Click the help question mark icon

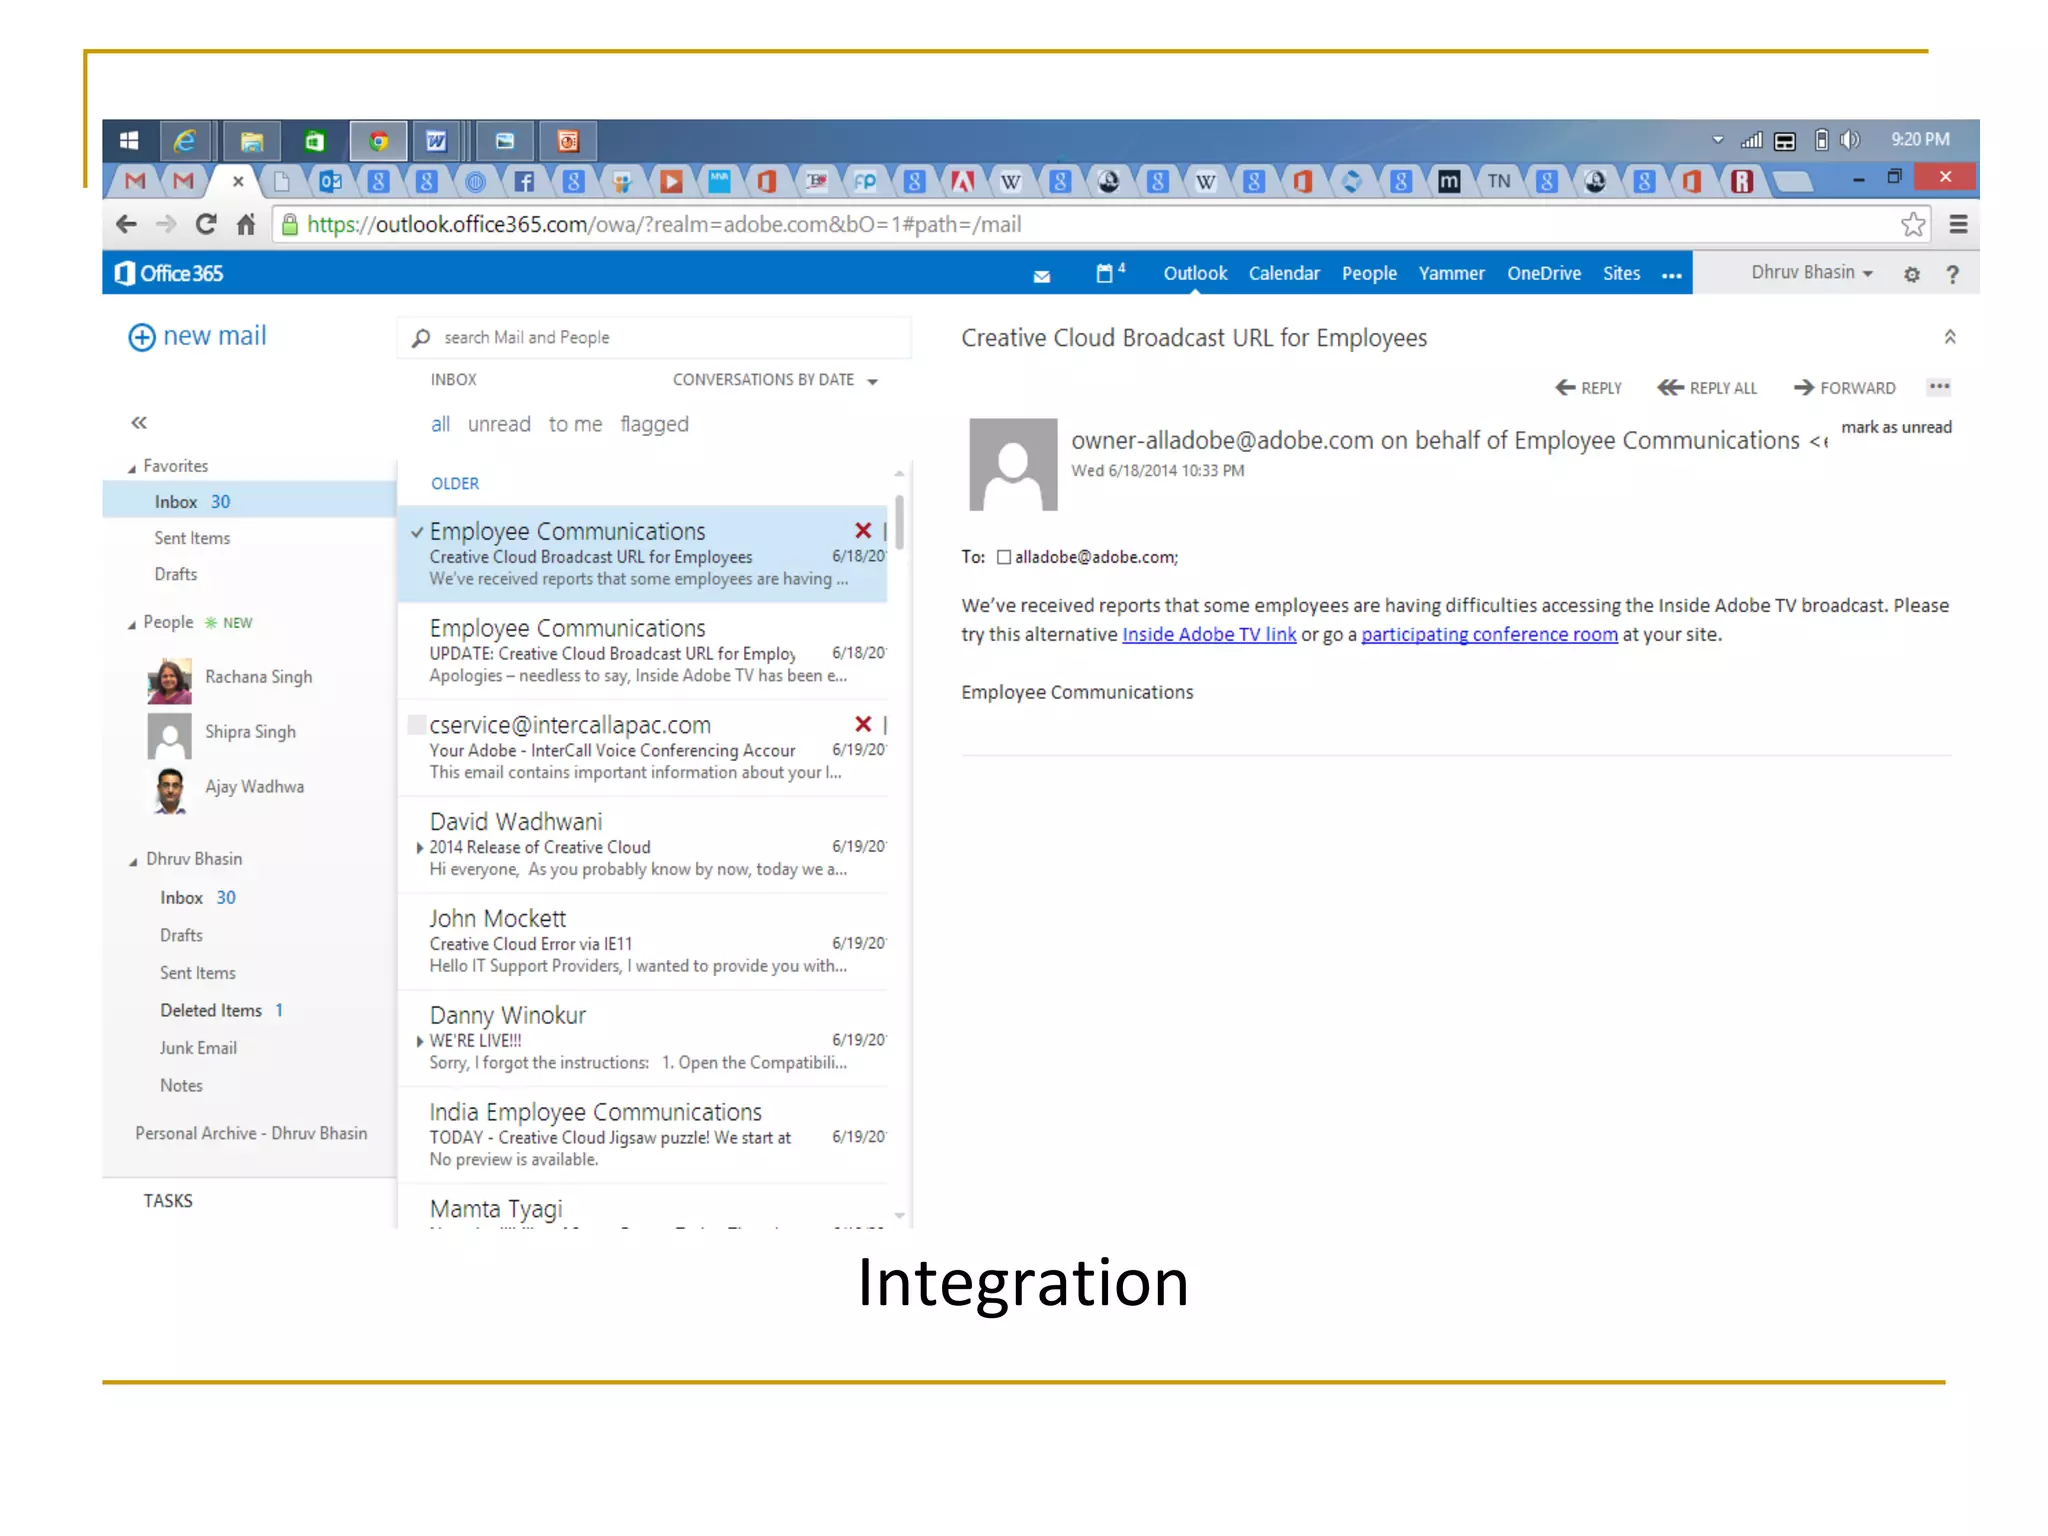(1952, 274)
